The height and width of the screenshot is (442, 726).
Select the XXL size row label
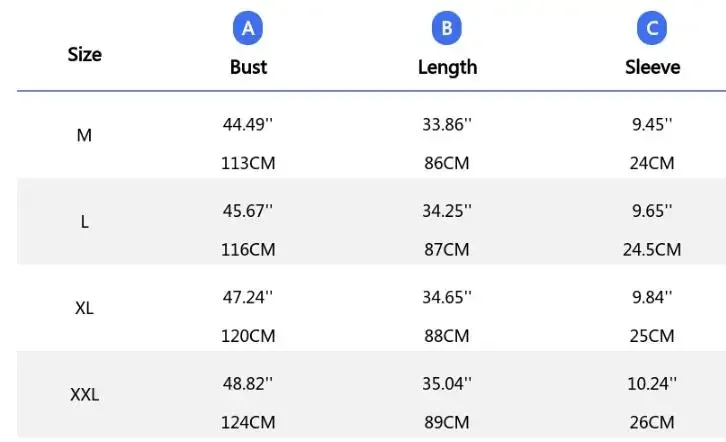pos(84,395)
